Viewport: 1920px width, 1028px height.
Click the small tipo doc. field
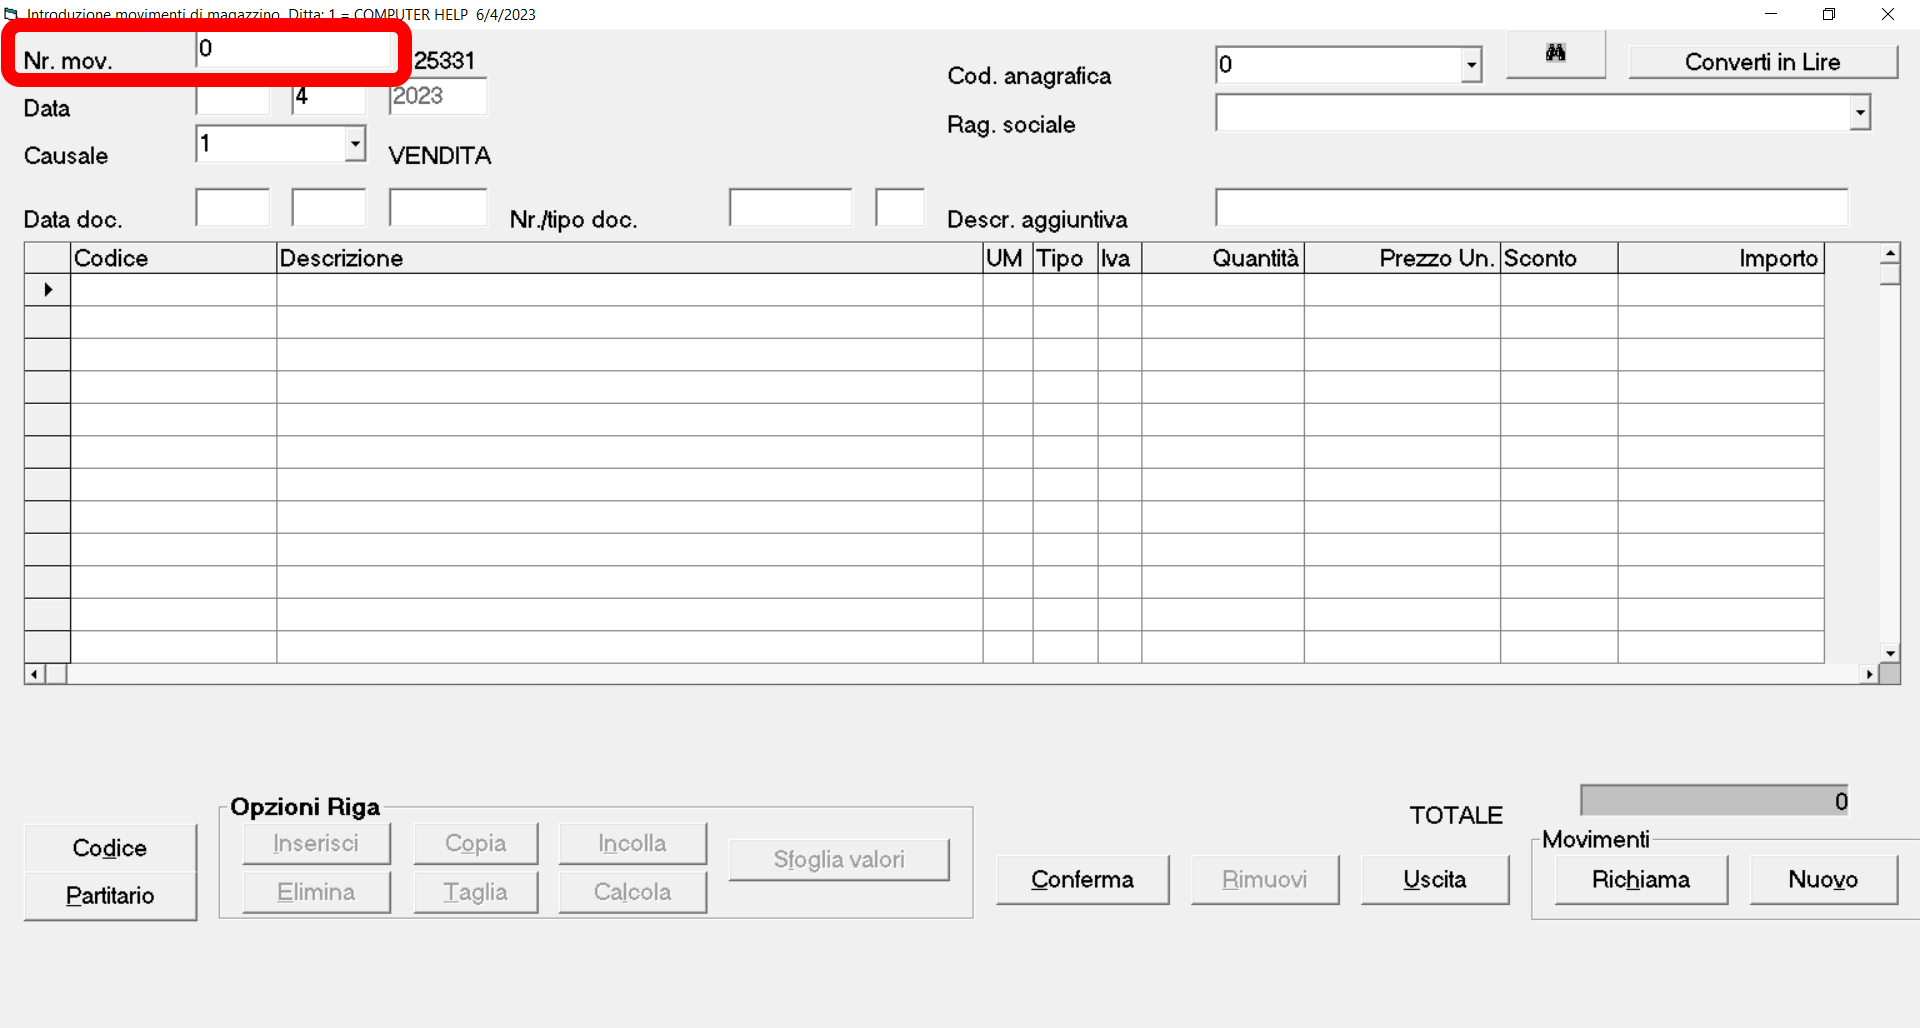[x=900, y=208]
